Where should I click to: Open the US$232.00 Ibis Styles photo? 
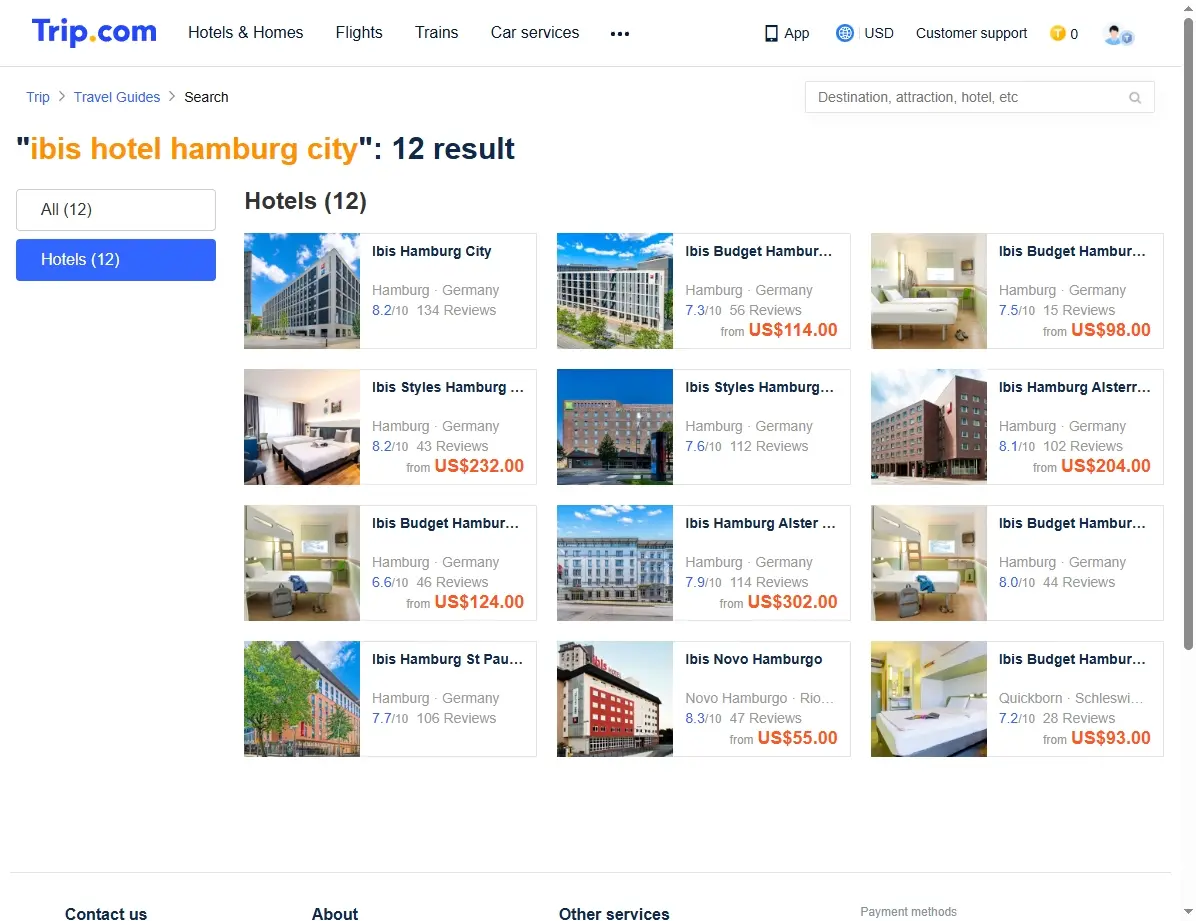click(x=302, y=427)
